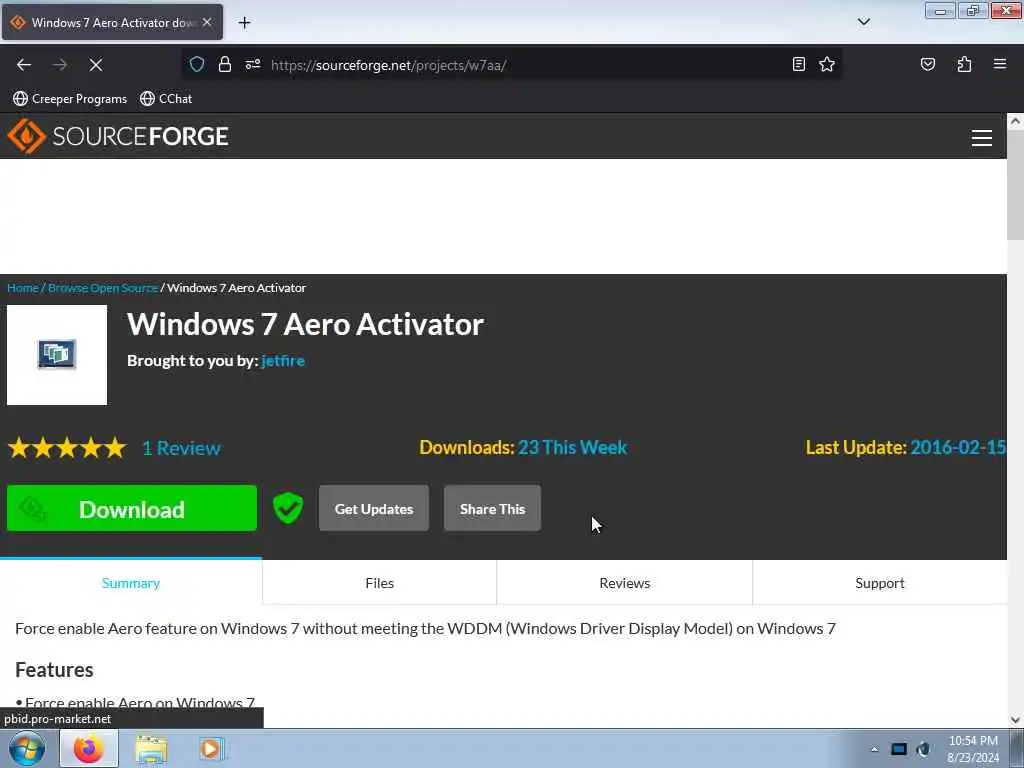Open the Pocket save icon
Viewport: 1024px width, 768px height.
click(x=927, y=64)
